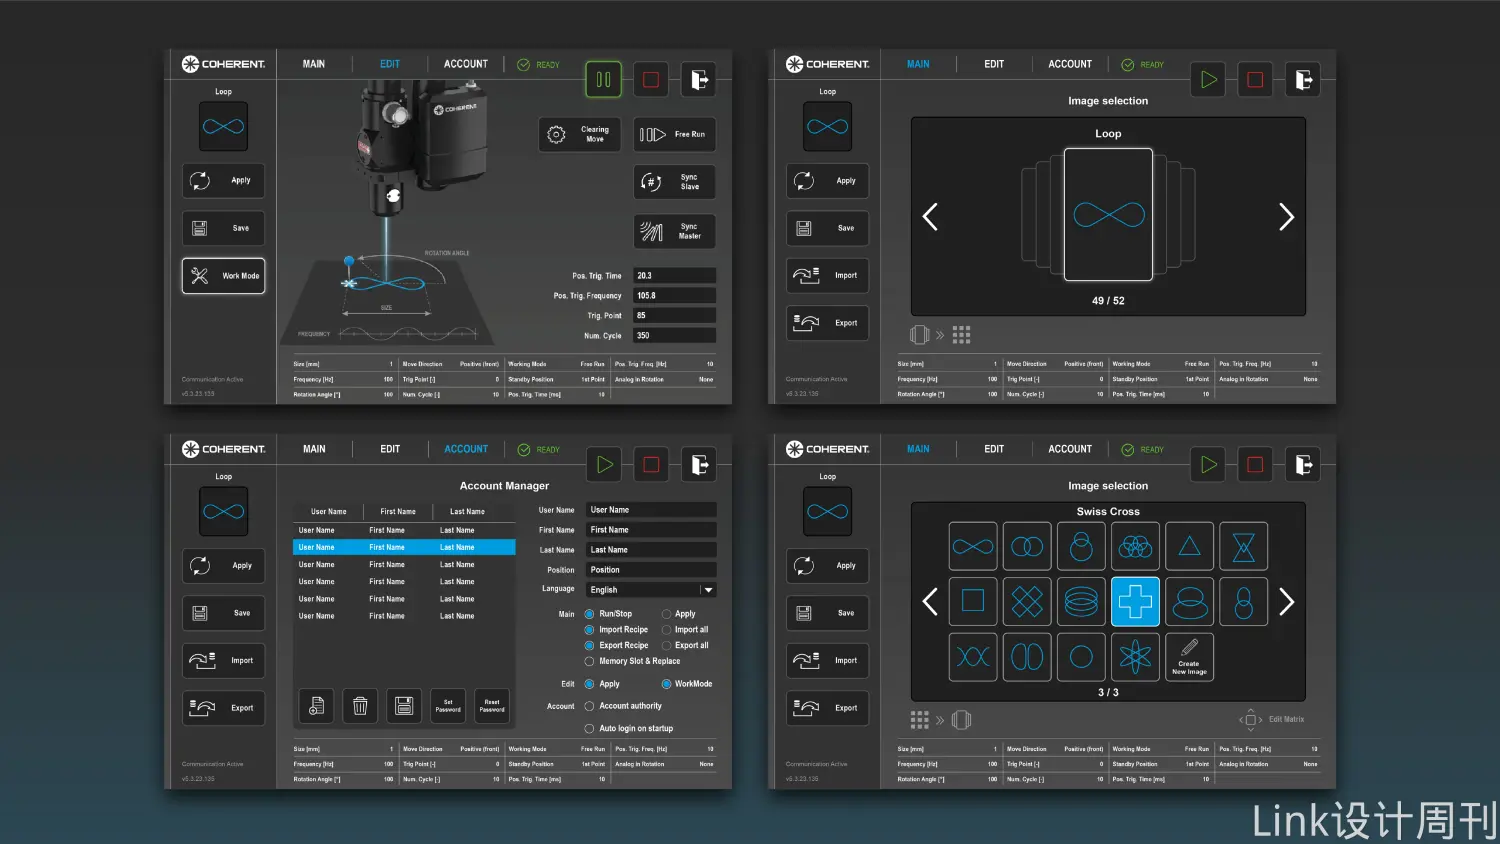Add new user with the document-plus icon

click(316, 706)
